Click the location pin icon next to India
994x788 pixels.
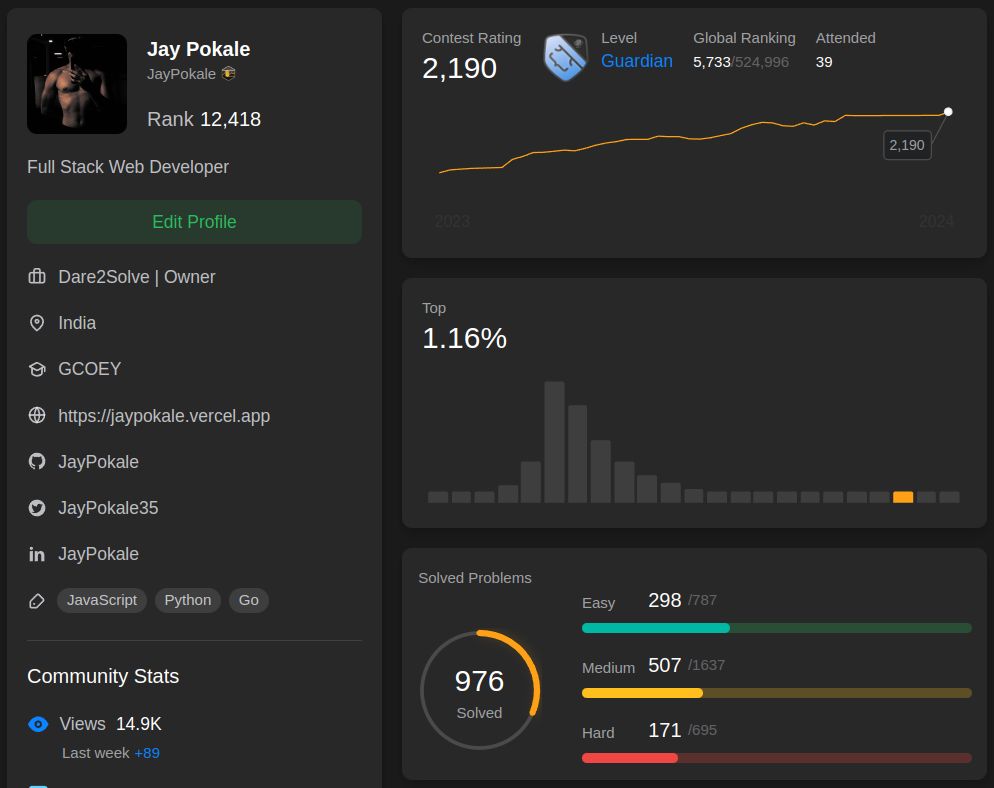[x=37, y=323]
